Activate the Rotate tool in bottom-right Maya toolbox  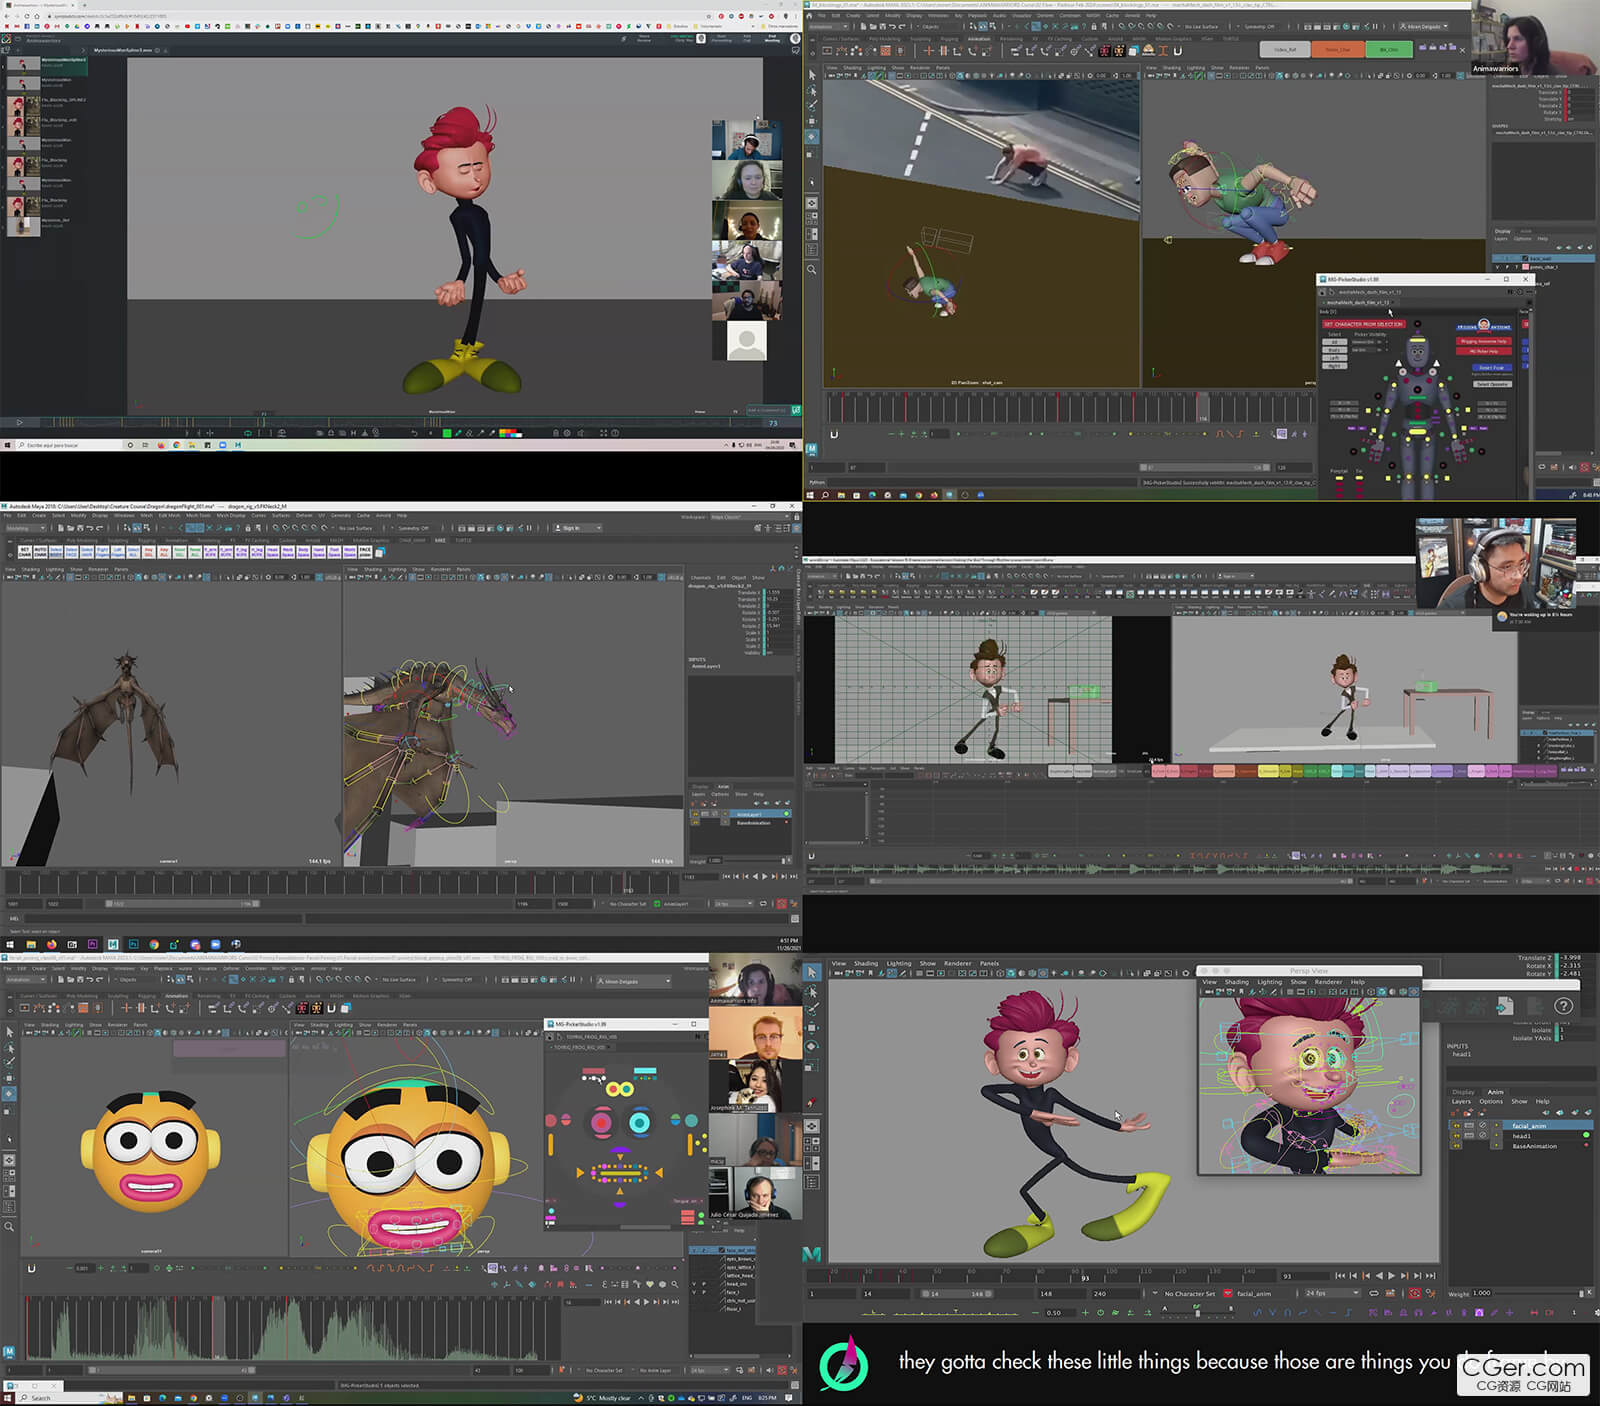point(812,1046)
